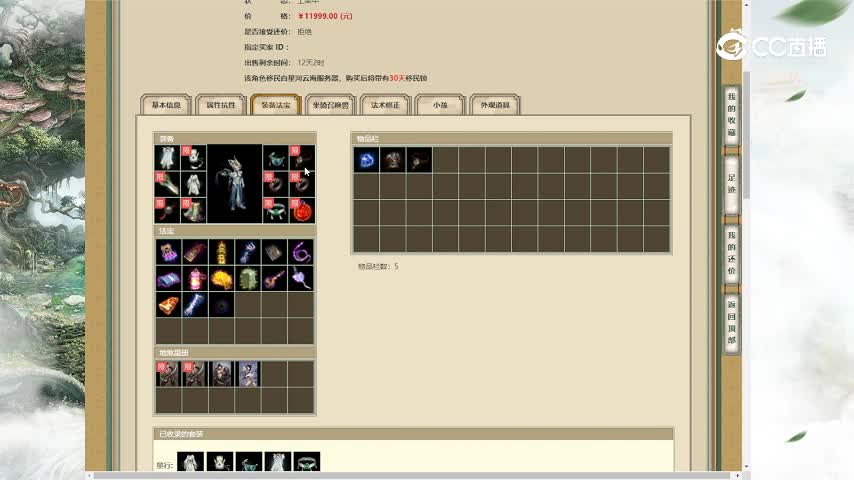The width and height of the screenshot is (854, 480).
Task: Click the remaining time text 12天2时
Action: pos(311,62)
